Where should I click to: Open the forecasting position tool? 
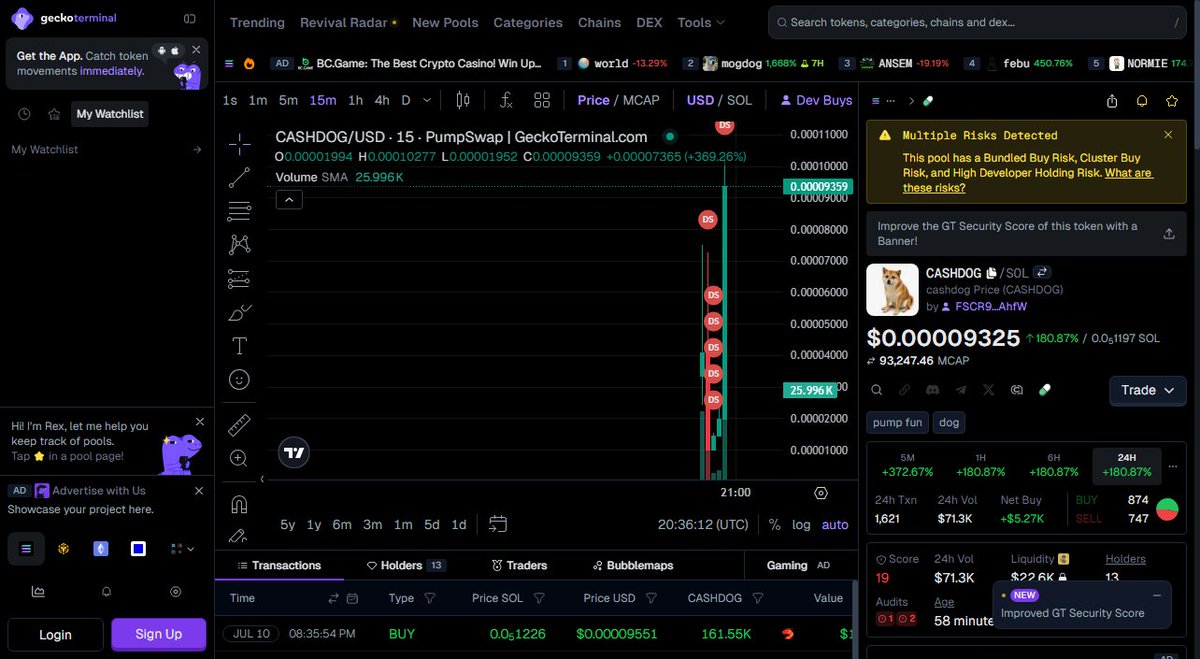239,278
